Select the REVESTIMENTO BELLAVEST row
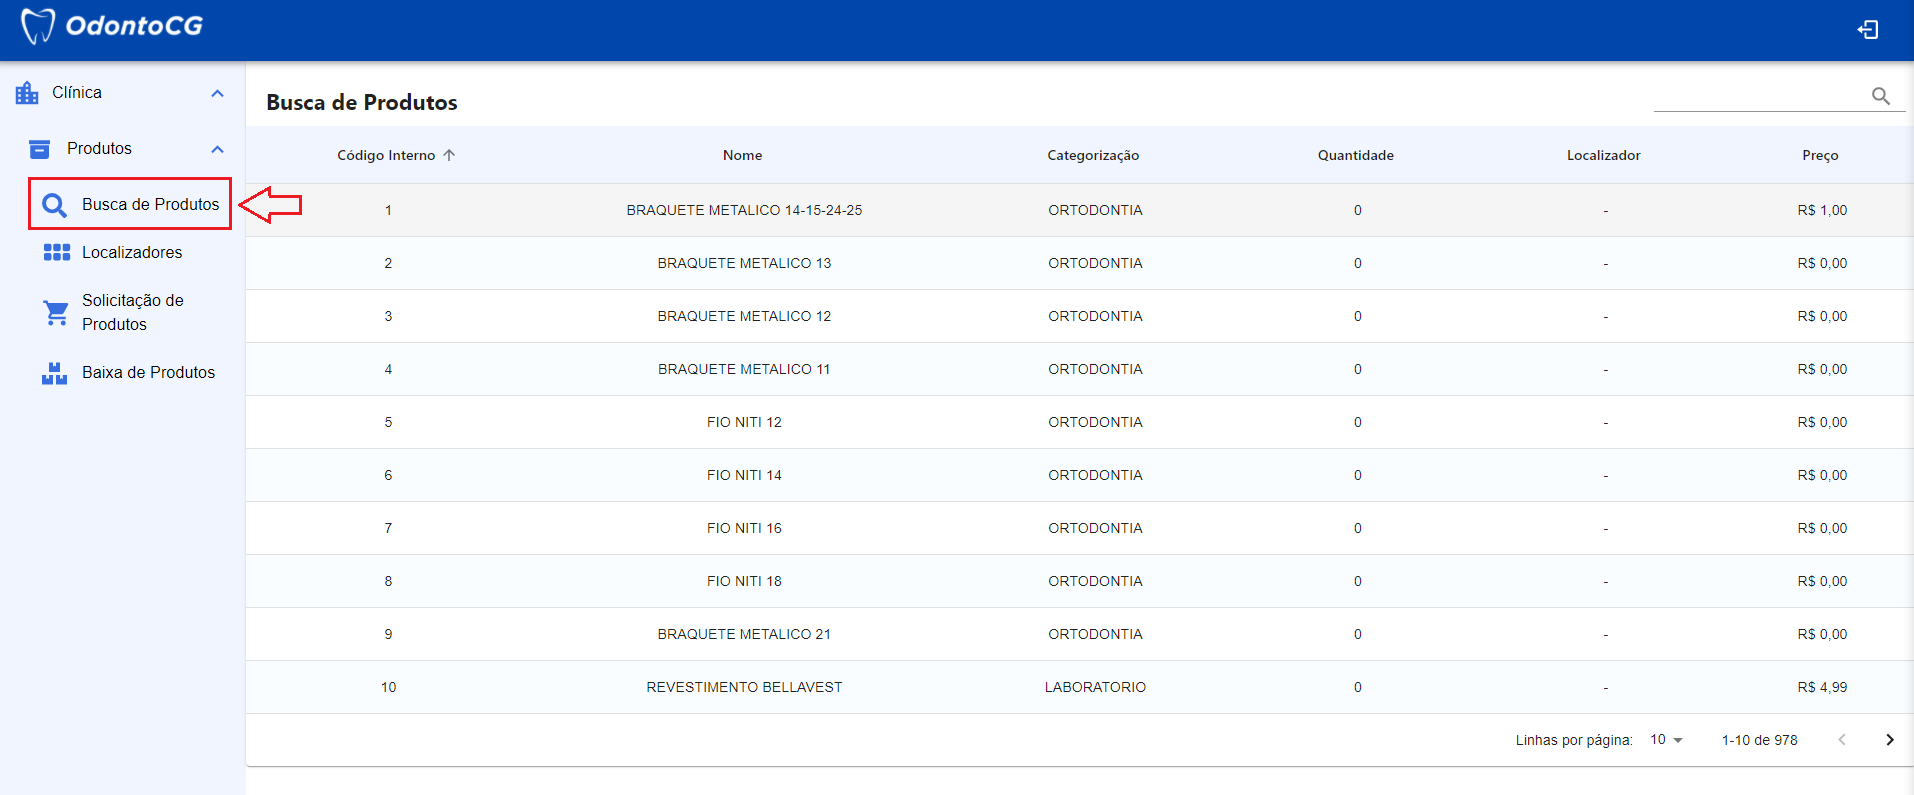This screenshot has height=795, width=1914. coord(744,687)
